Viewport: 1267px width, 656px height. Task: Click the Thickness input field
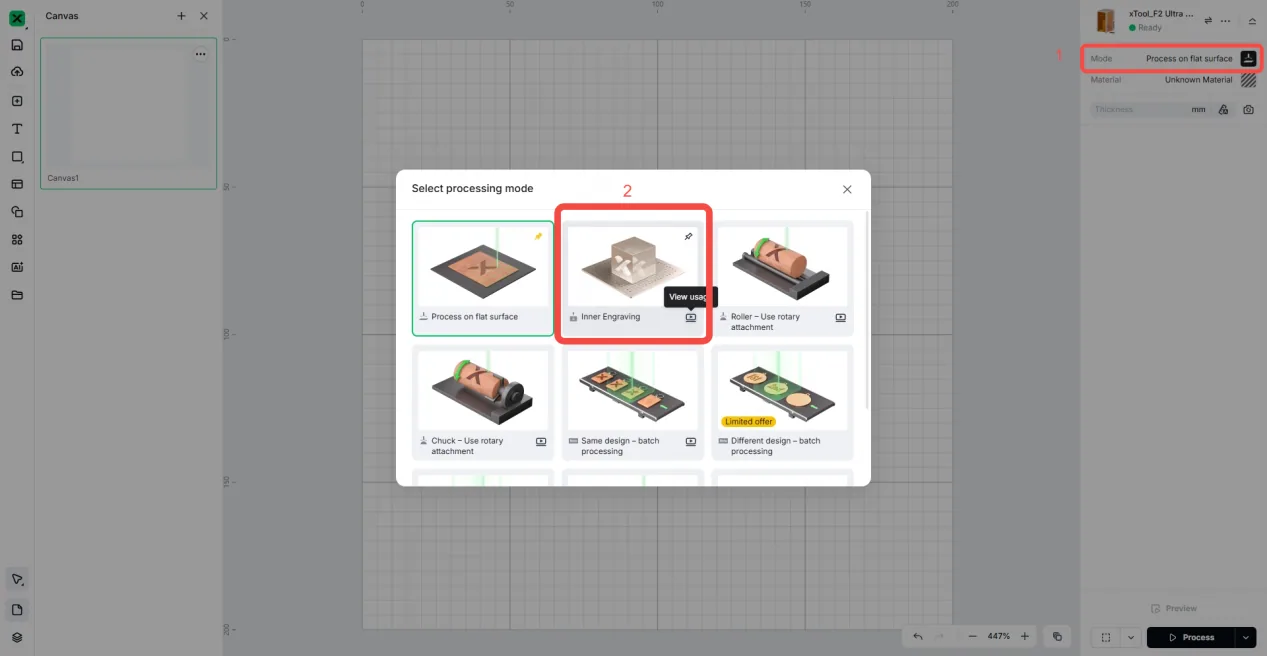1150,109
